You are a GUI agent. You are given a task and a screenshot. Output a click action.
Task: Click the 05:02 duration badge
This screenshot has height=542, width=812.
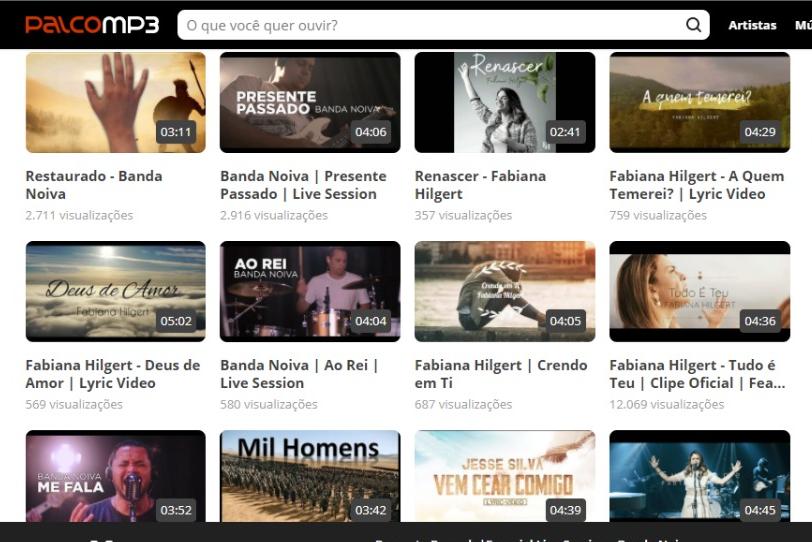(176, 321)
